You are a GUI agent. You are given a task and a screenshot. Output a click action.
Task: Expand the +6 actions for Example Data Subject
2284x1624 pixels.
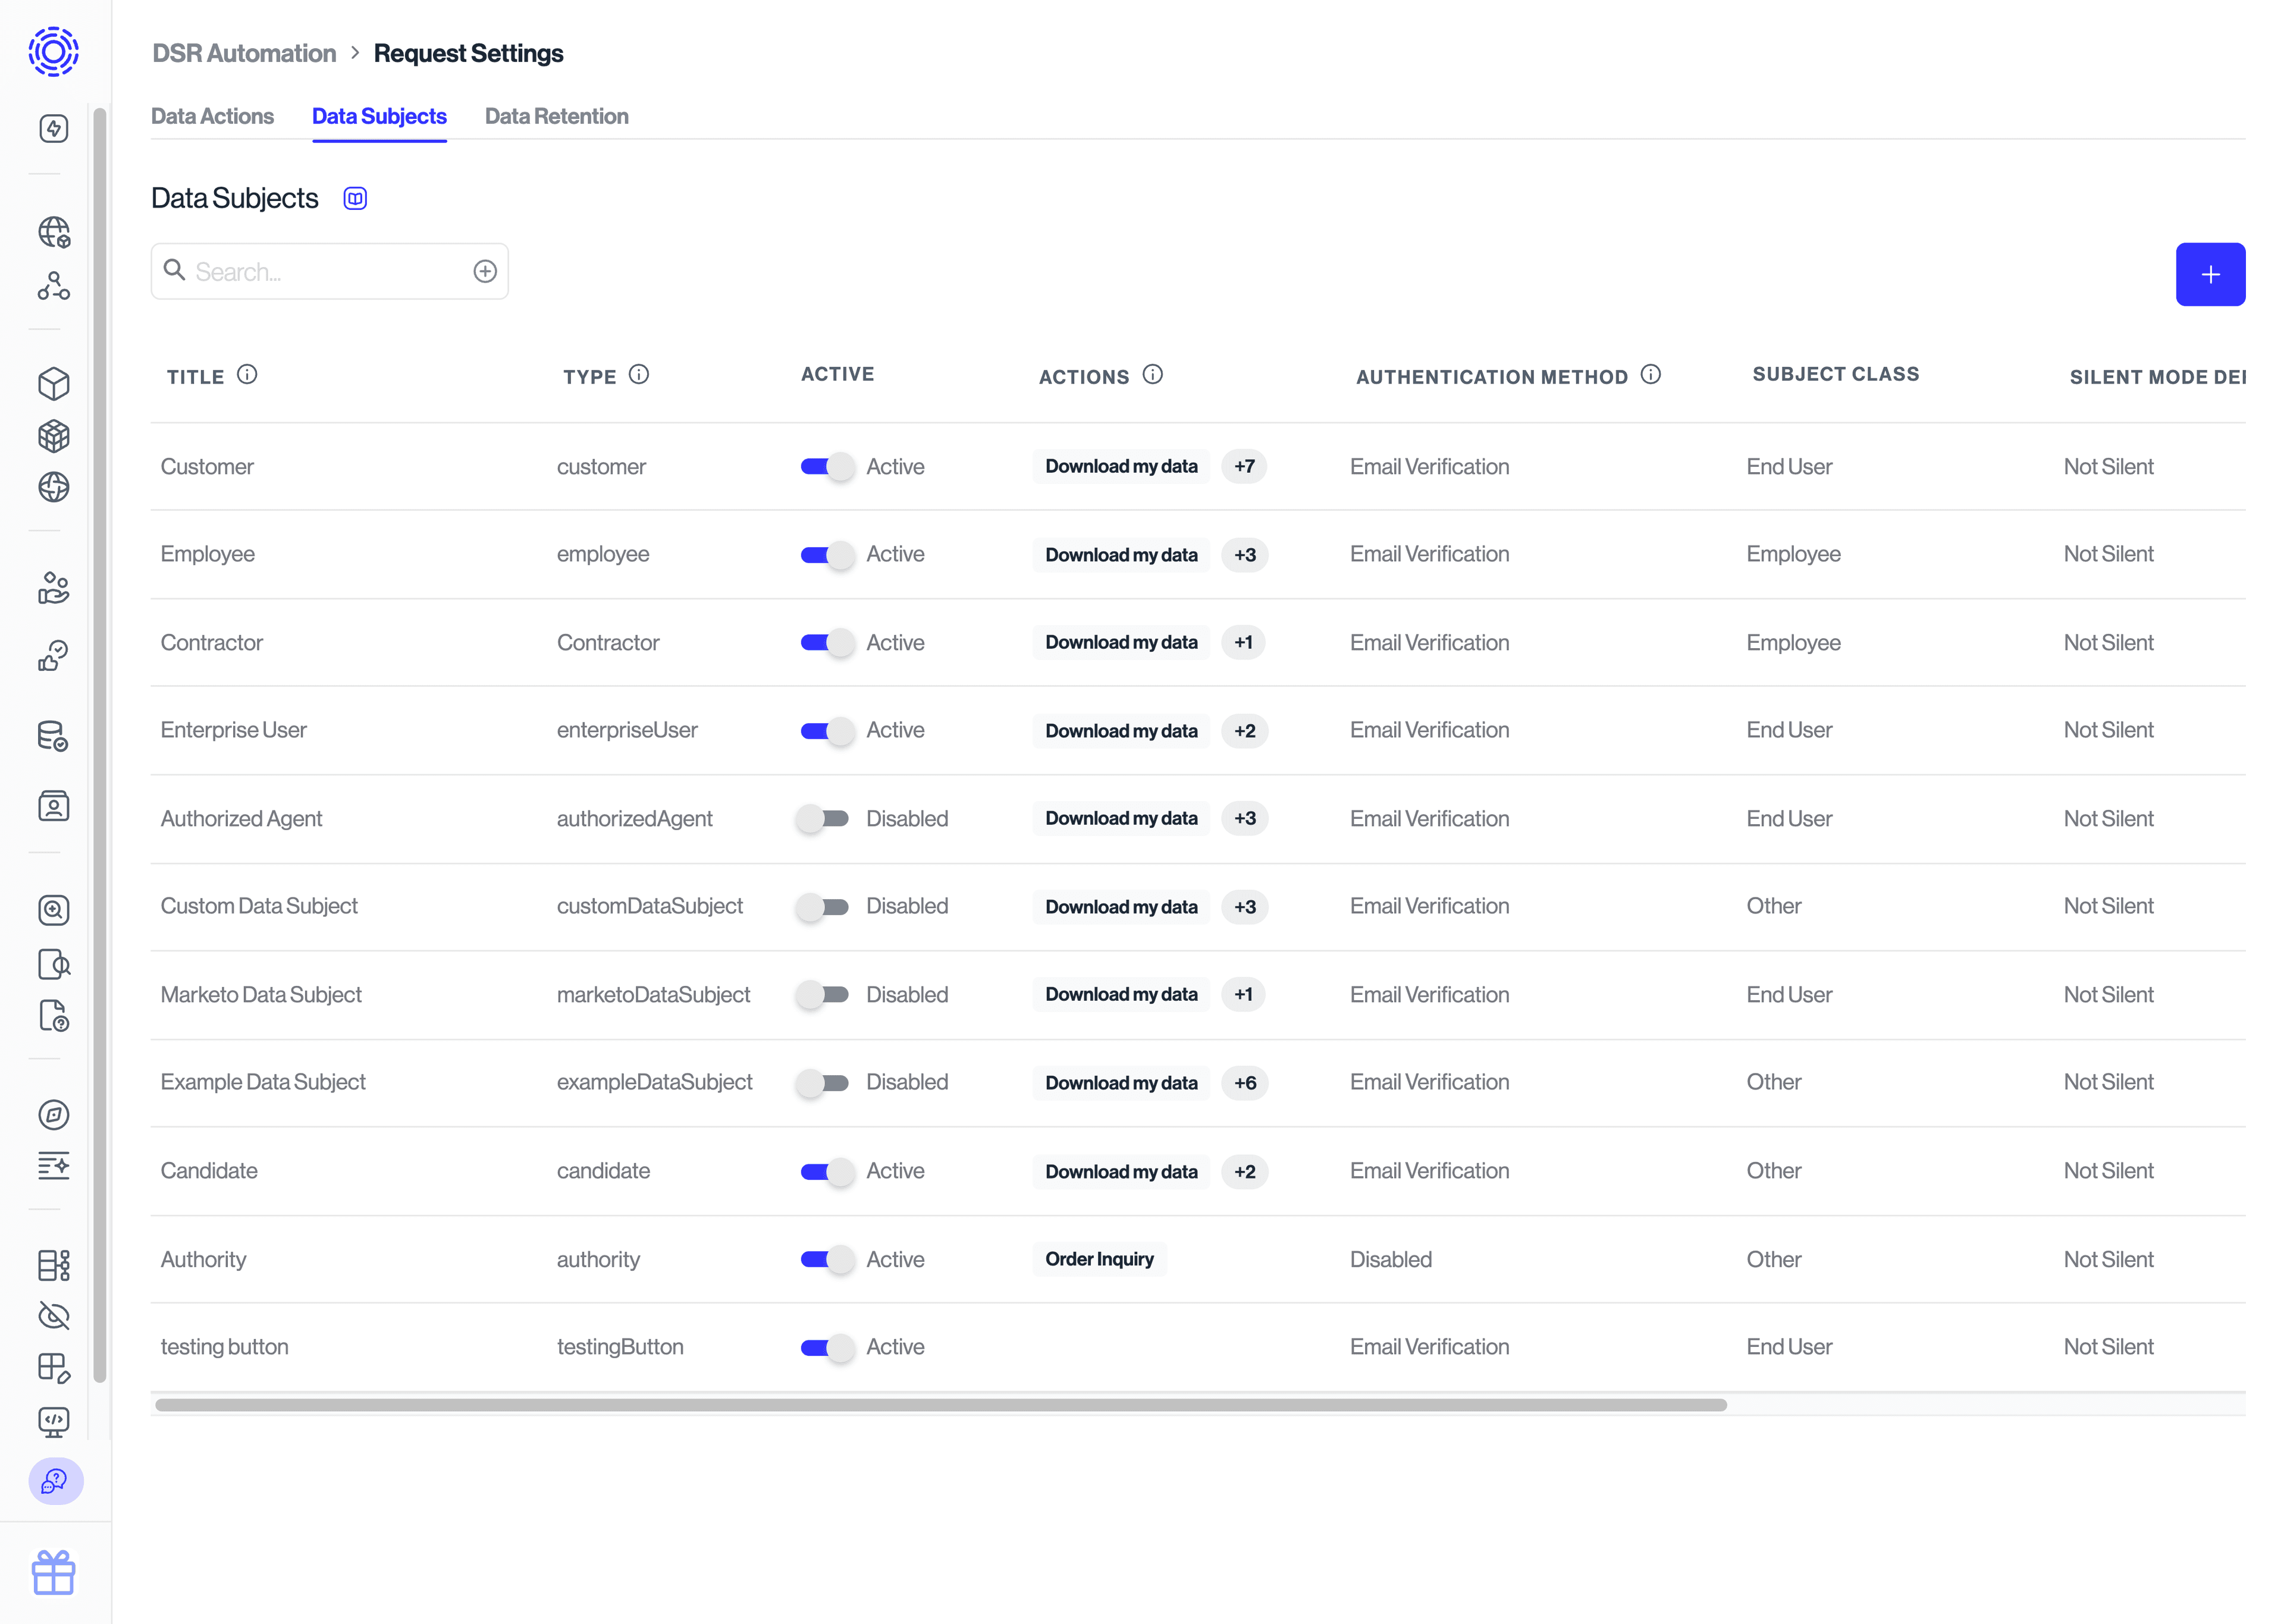1245,1082
